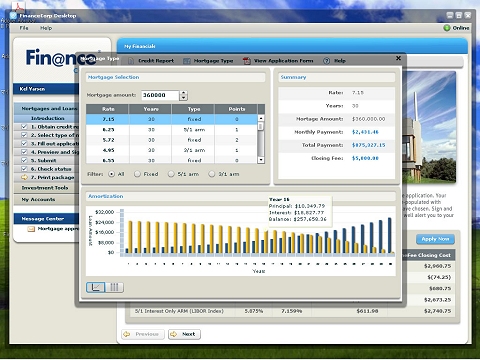Open the Credit Report document icon
Screen dimensions: 480x360
pyautogui.click(x=131, y=61)
